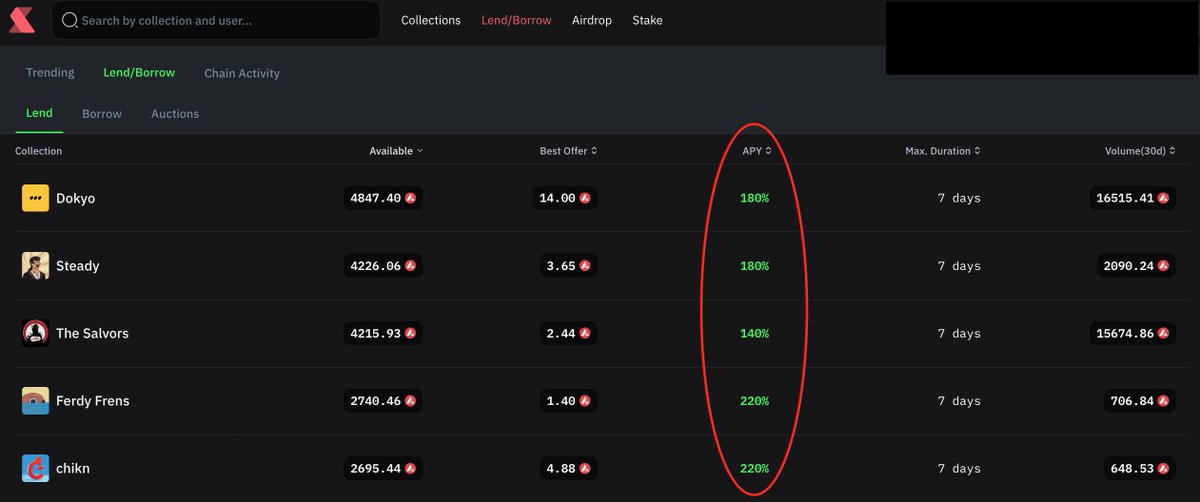Click Steady's 180% APY value
Image resolution: width=1200 pixels, height=502 pixels.
coord(755,266)
